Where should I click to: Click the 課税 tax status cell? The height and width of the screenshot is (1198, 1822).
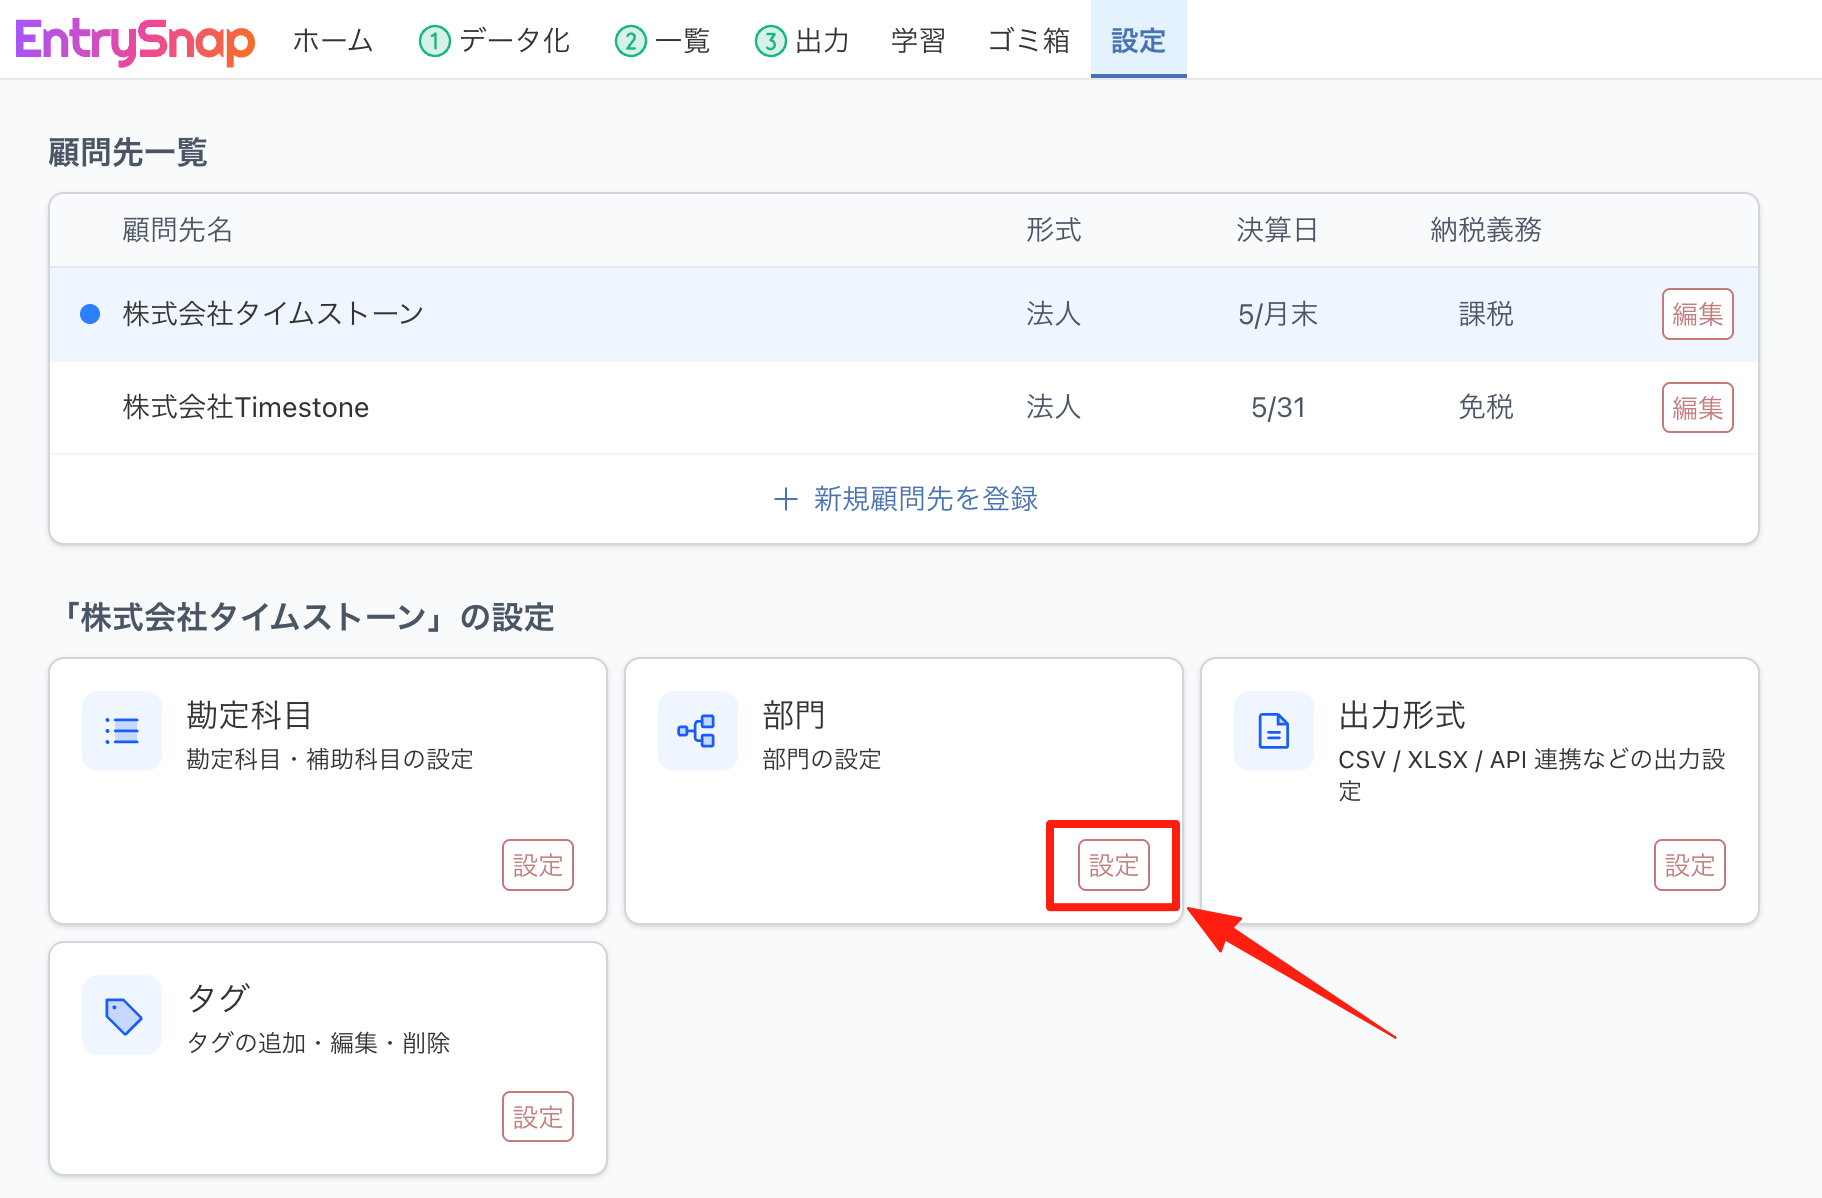pos(1486,314)
